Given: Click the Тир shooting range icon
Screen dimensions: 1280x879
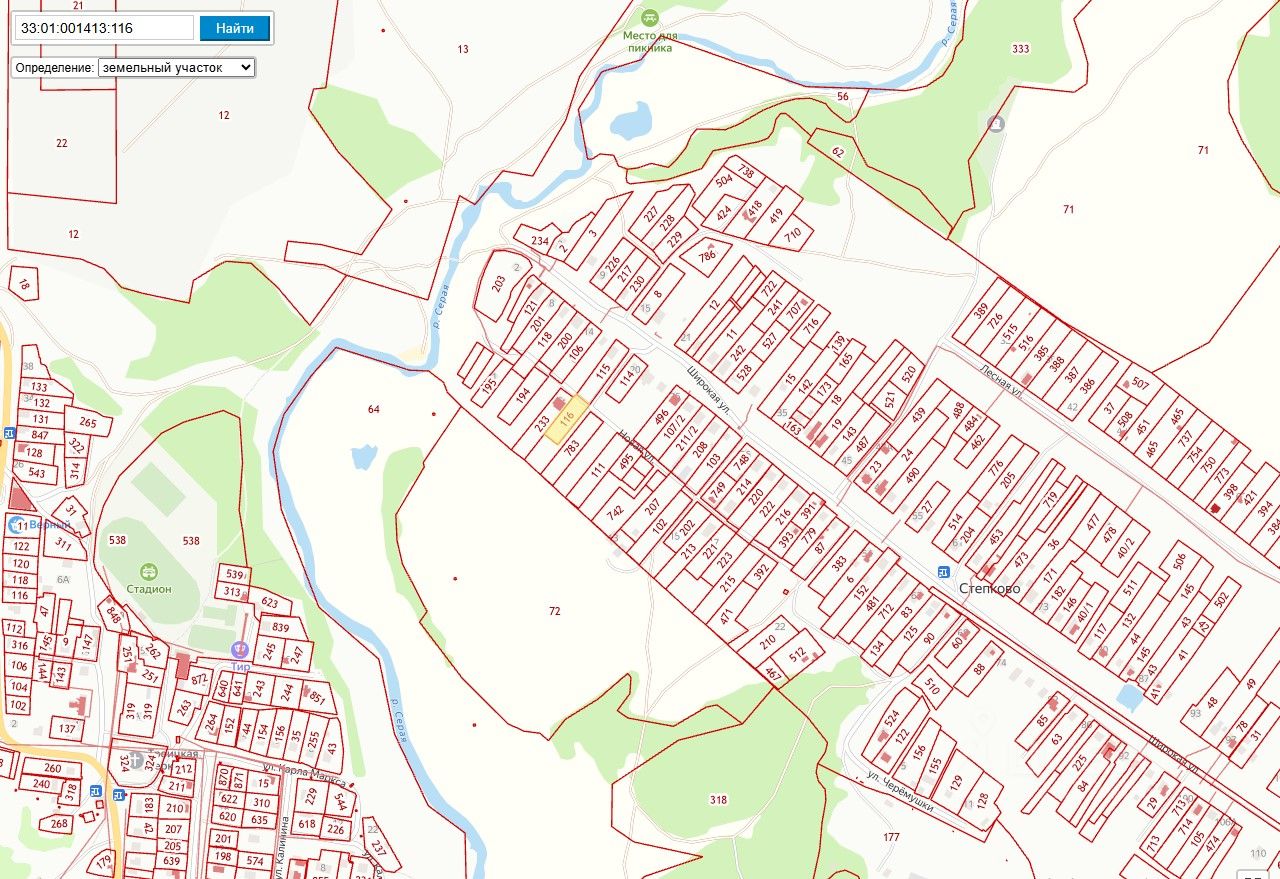Looking at the screenshot, I should pos(239,650).
